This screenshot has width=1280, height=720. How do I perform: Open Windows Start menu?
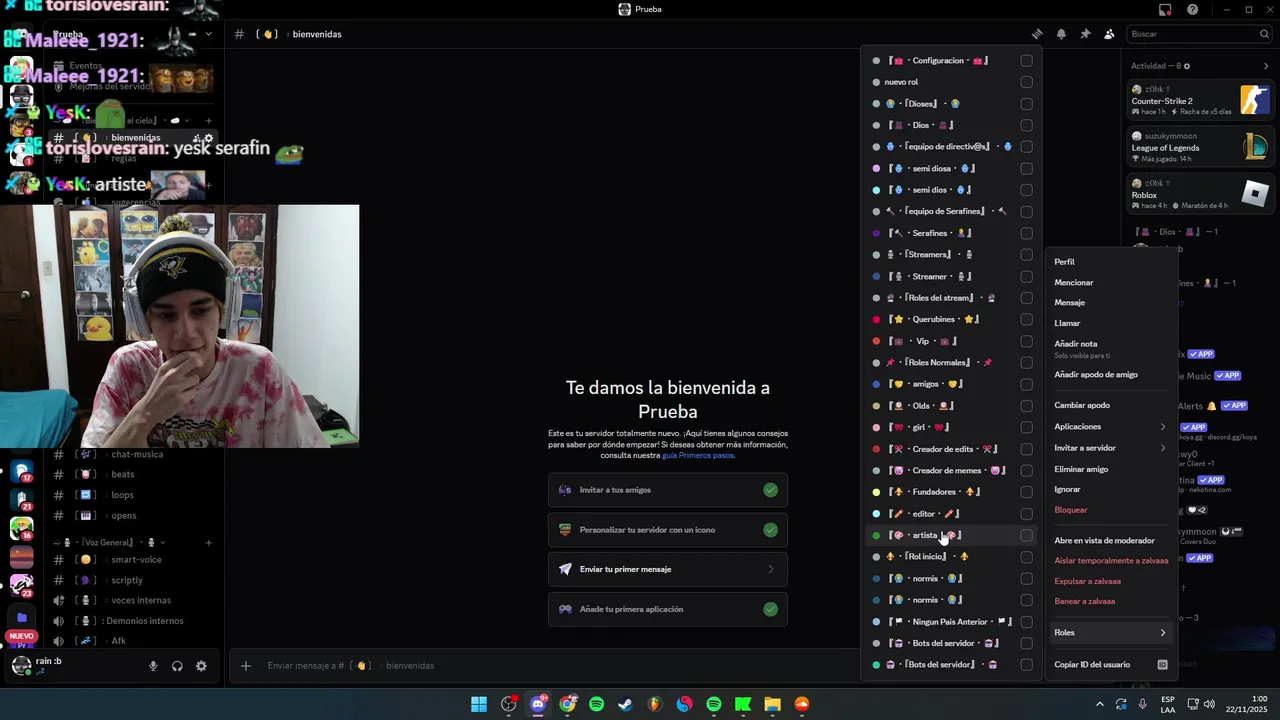[479, 704]
